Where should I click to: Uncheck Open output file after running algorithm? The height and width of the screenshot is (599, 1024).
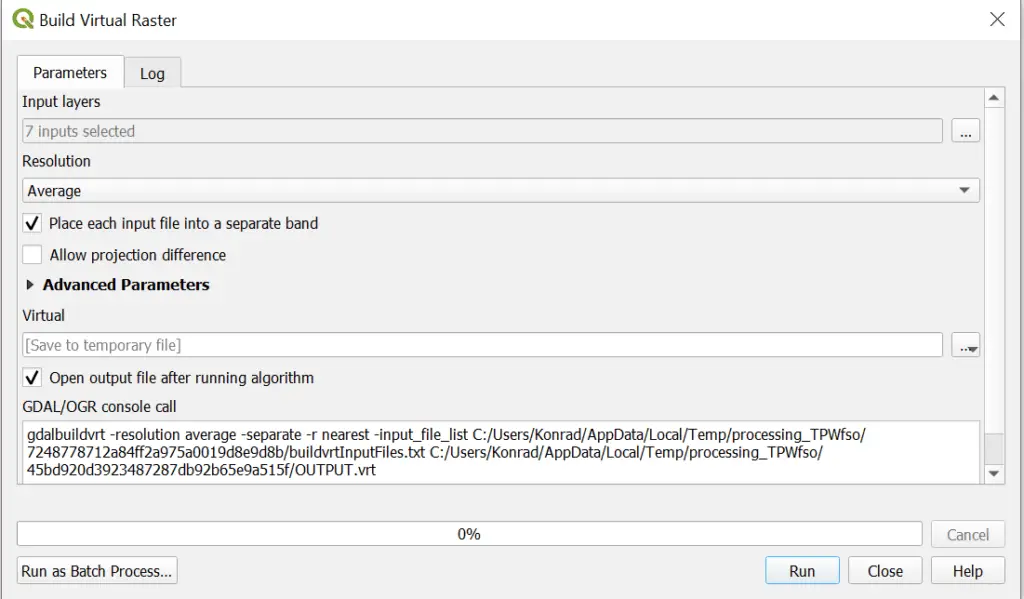(32, 378)
